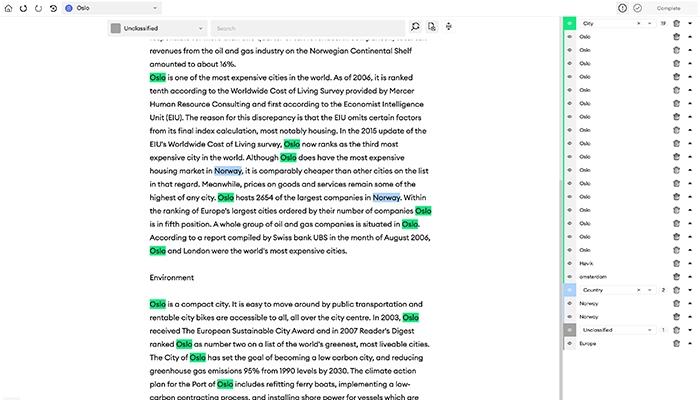
Task: Delete the Europe annotation
Action: (x=676, y=343)
